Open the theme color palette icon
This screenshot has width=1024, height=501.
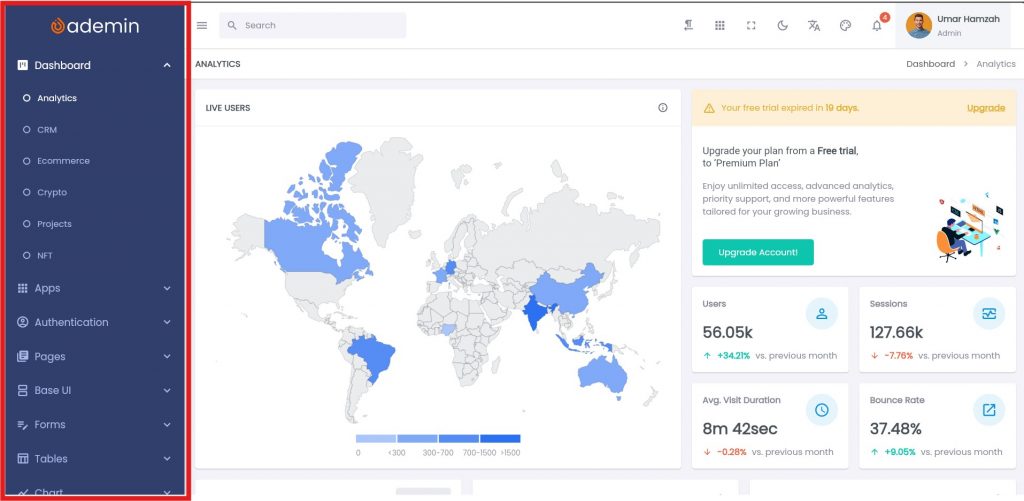tap(845, 26)
